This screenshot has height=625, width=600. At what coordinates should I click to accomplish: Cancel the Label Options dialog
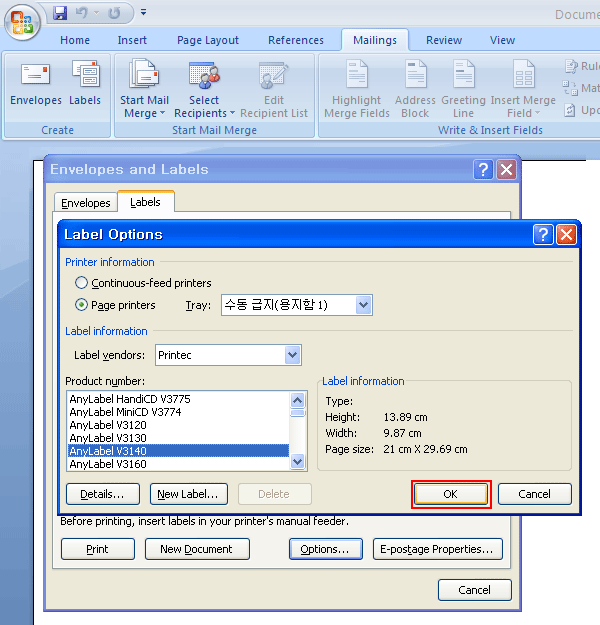point(535,494)
